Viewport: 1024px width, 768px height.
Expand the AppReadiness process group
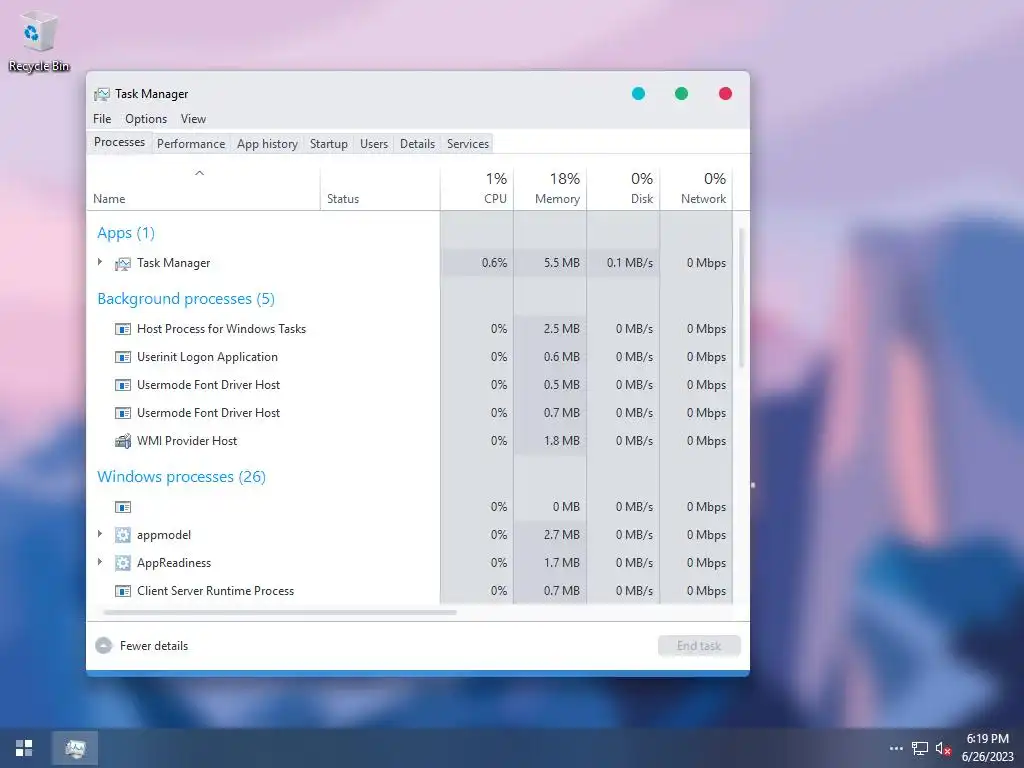100,562
